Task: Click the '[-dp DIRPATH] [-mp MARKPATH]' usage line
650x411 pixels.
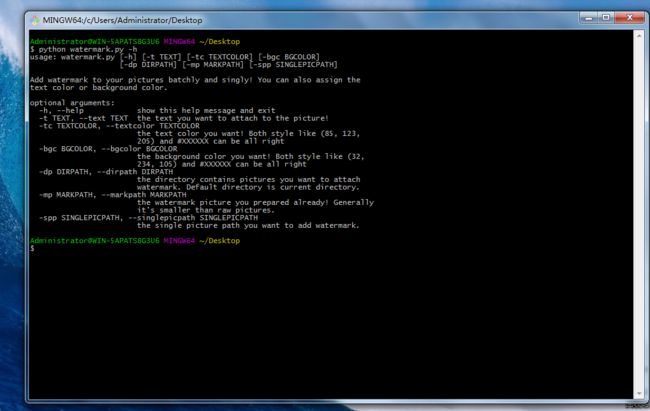Action: pyautogui.click(x=228, y=65)
